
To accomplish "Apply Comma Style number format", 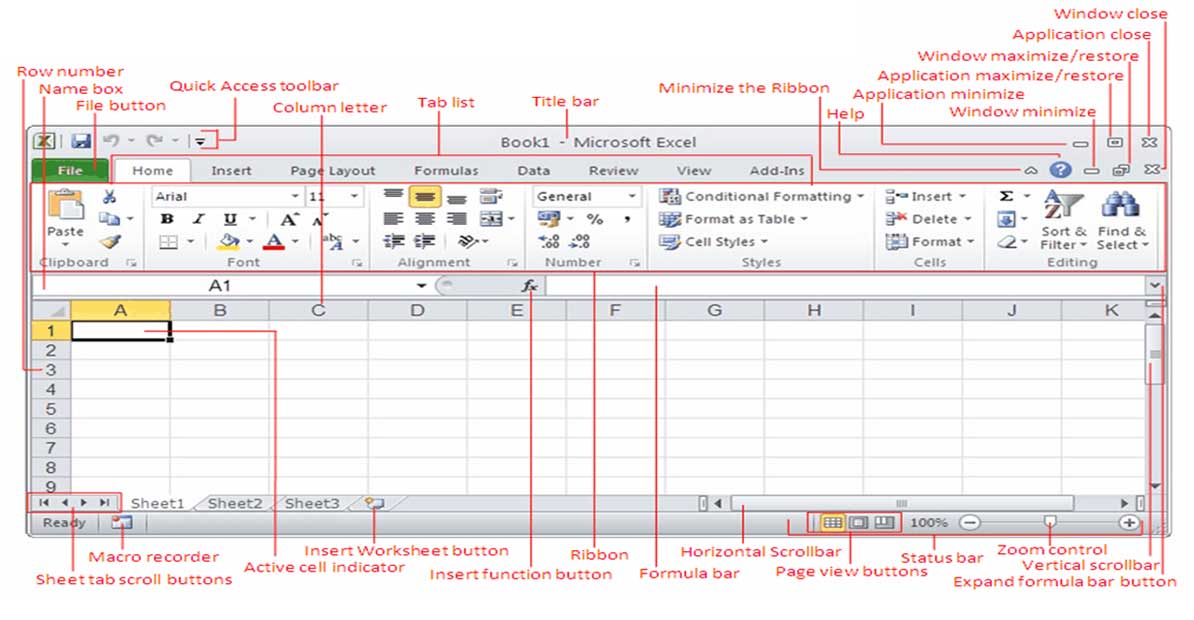I will [627, 219].
